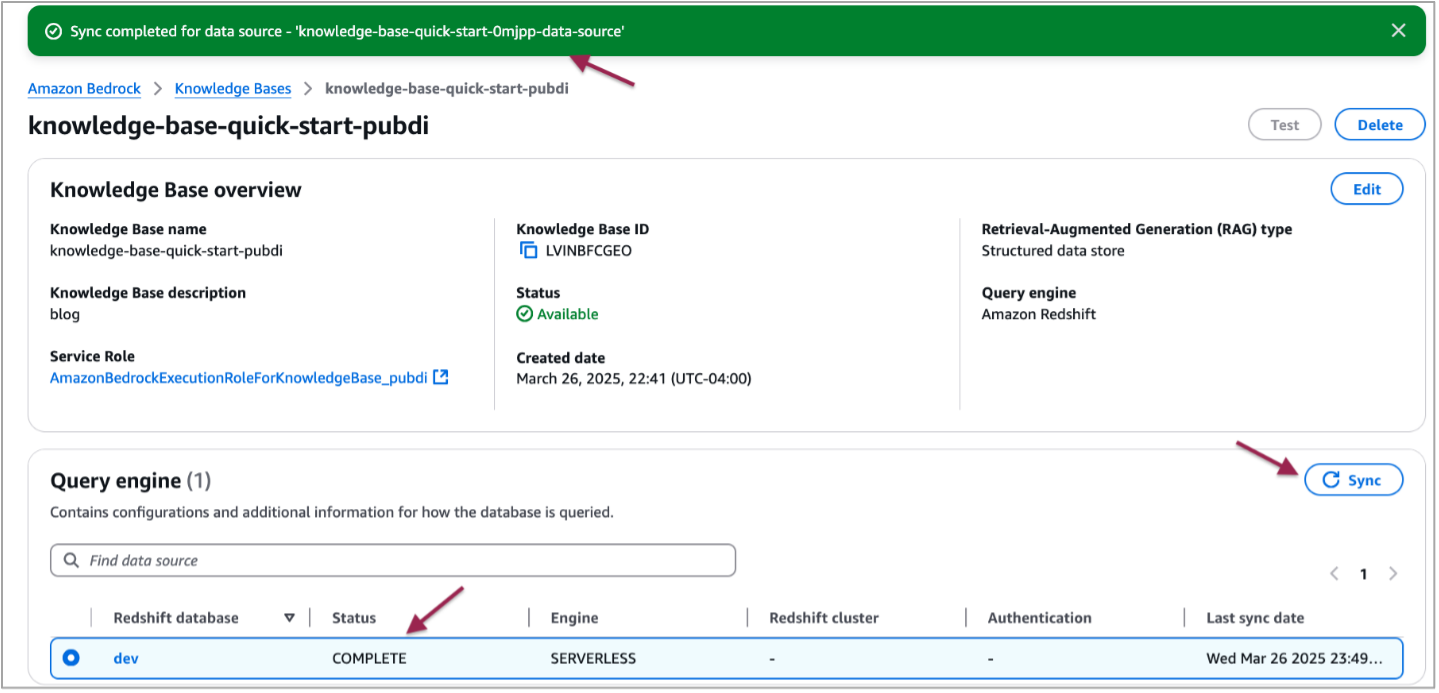Click the Knowledge Base ID value LVINBFCGEO

tap(589, 251)
